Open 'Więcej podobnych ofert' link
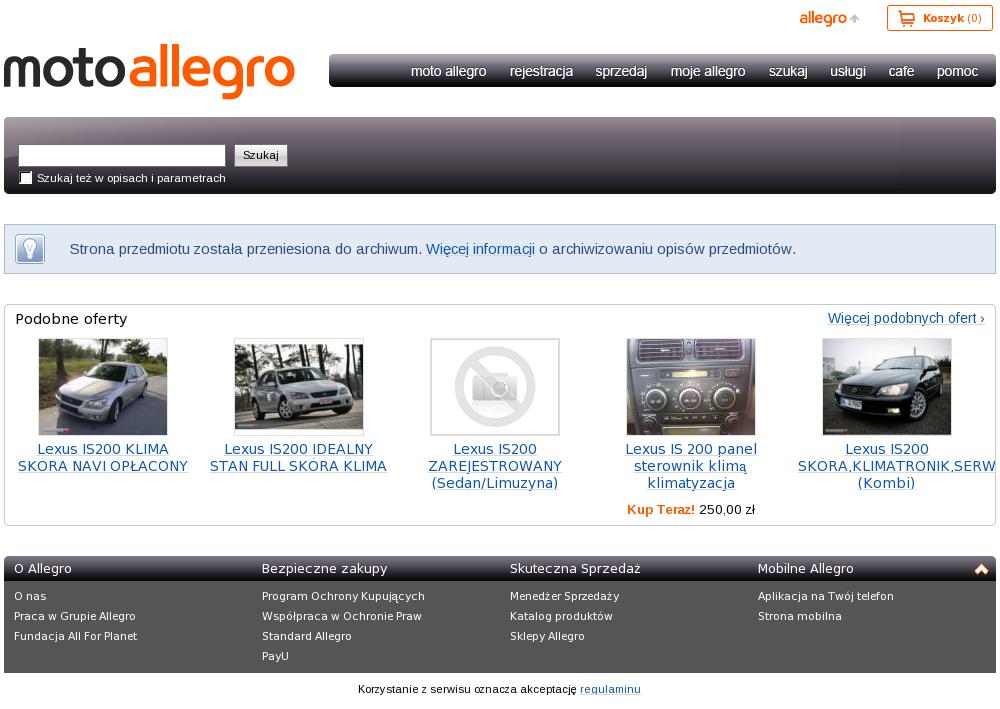 (906, 318)
